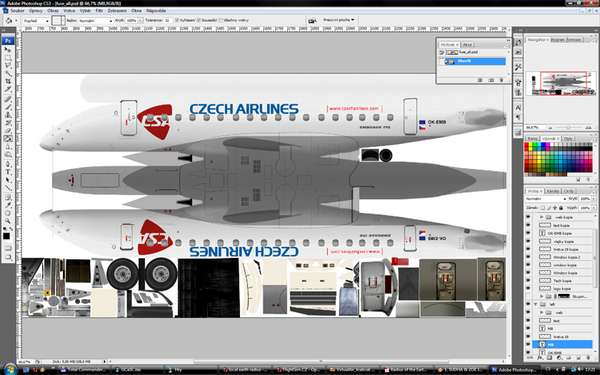The width and height of the screenshot is (600, 375).
Task: Select the Eraser tool
Action: point(8,131)
